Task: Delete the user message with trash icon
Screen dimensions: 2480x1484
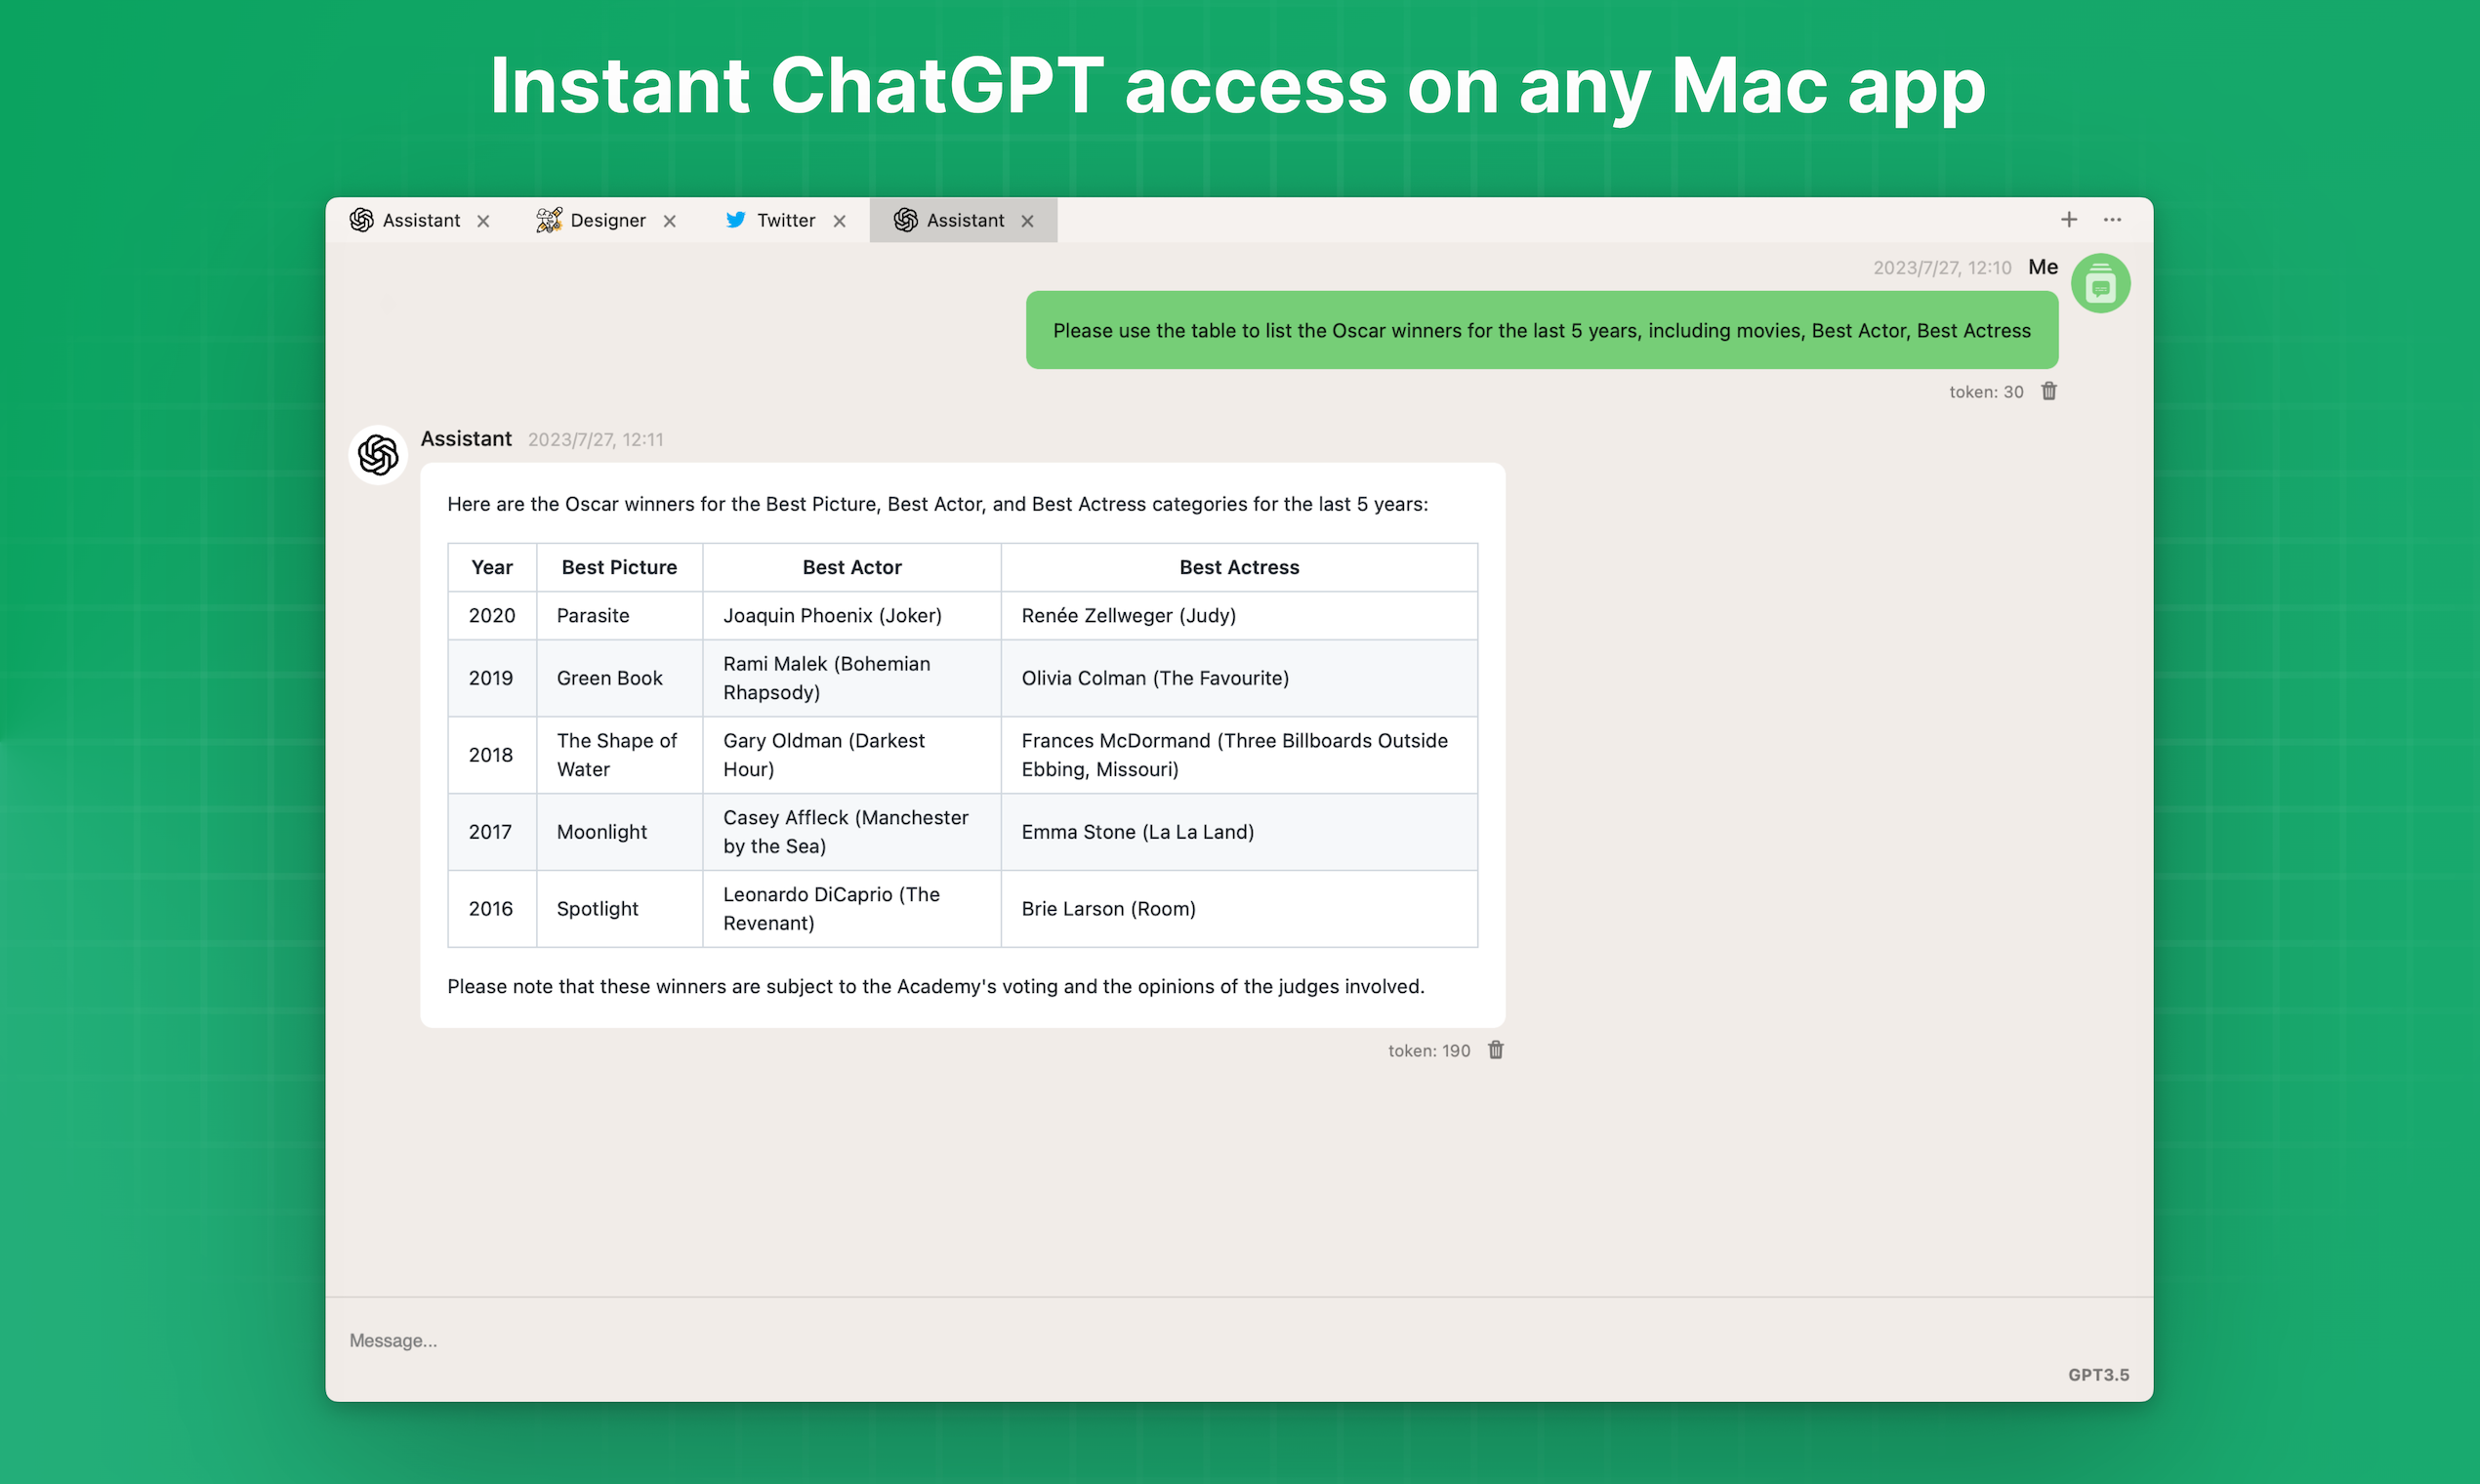Action: coord(2049,391)
